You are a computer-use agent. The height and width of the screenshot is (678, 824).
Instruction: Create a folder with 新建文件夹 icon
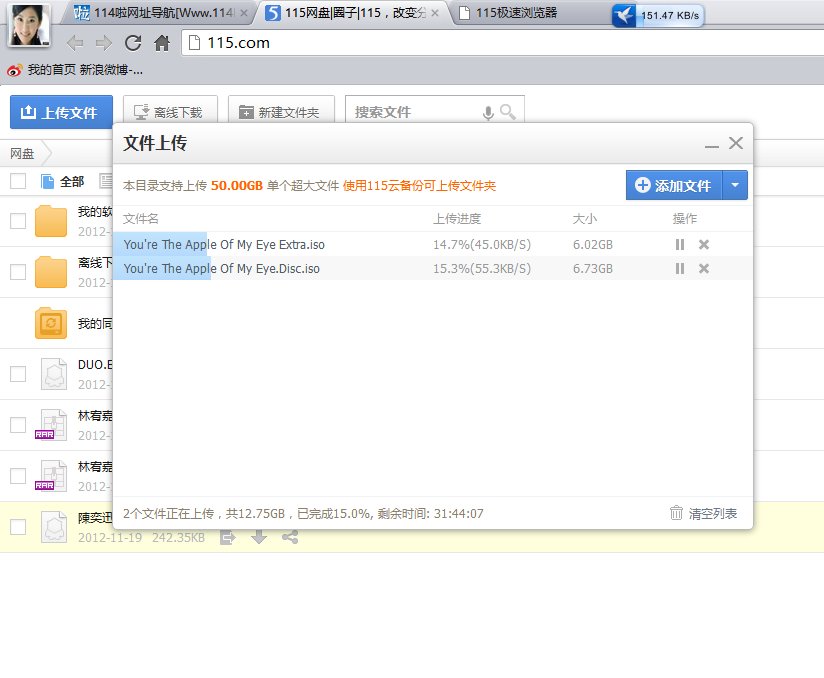coord(247,111)
